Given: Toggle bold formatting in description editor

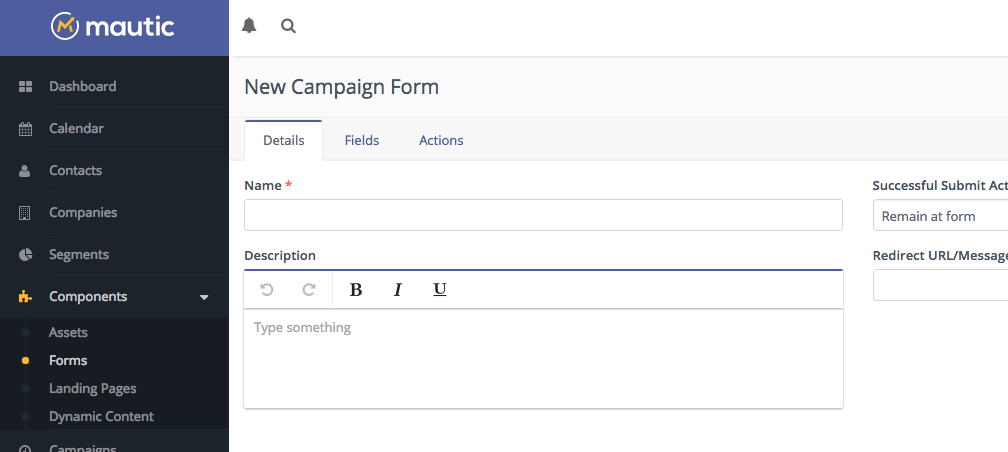Looking at the screenshot, I should [x=356, y=290].
